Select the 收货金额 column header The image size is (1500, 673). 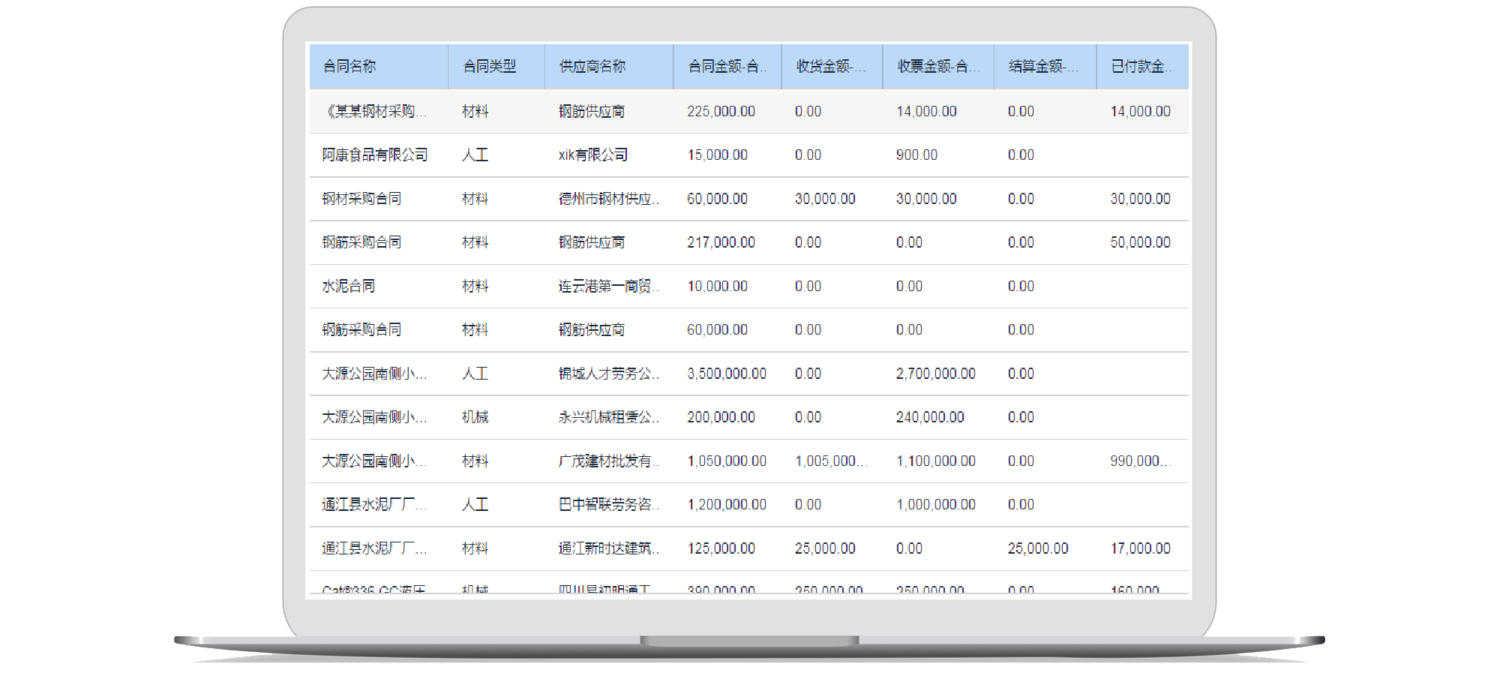(831, 67)
